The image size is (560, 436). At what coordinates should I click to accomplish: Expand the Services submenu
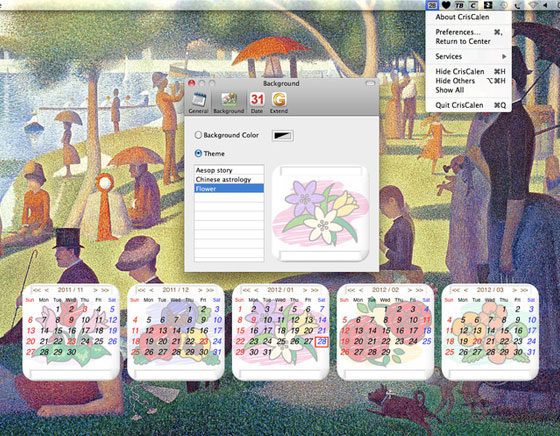tap(469, 56)
